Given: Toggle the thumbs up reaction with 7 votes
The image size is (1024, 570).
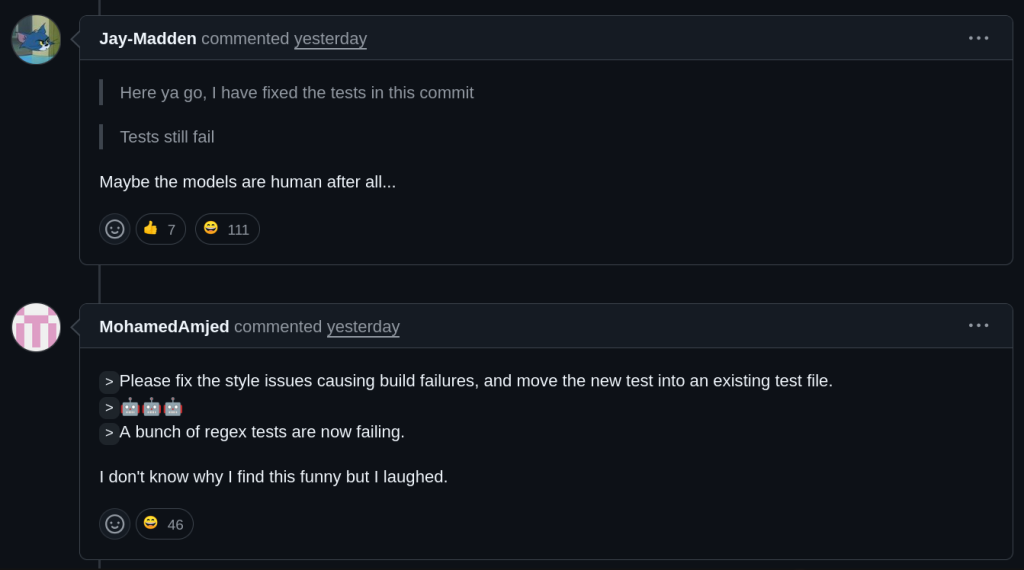Looking at the screenshot, I should [x=161, y=229].
